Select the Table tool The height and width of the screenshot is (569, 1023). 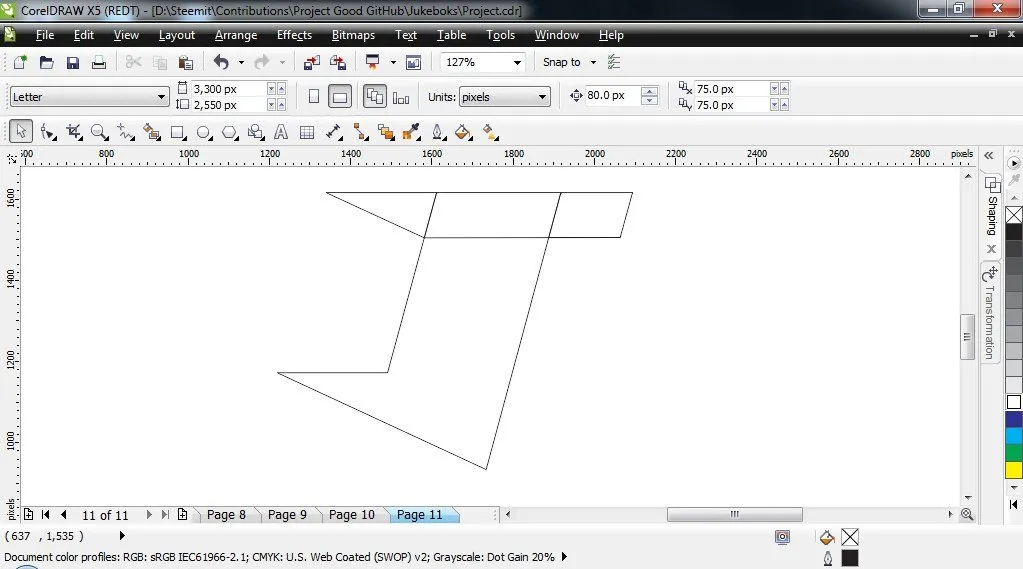click(307, 132)
